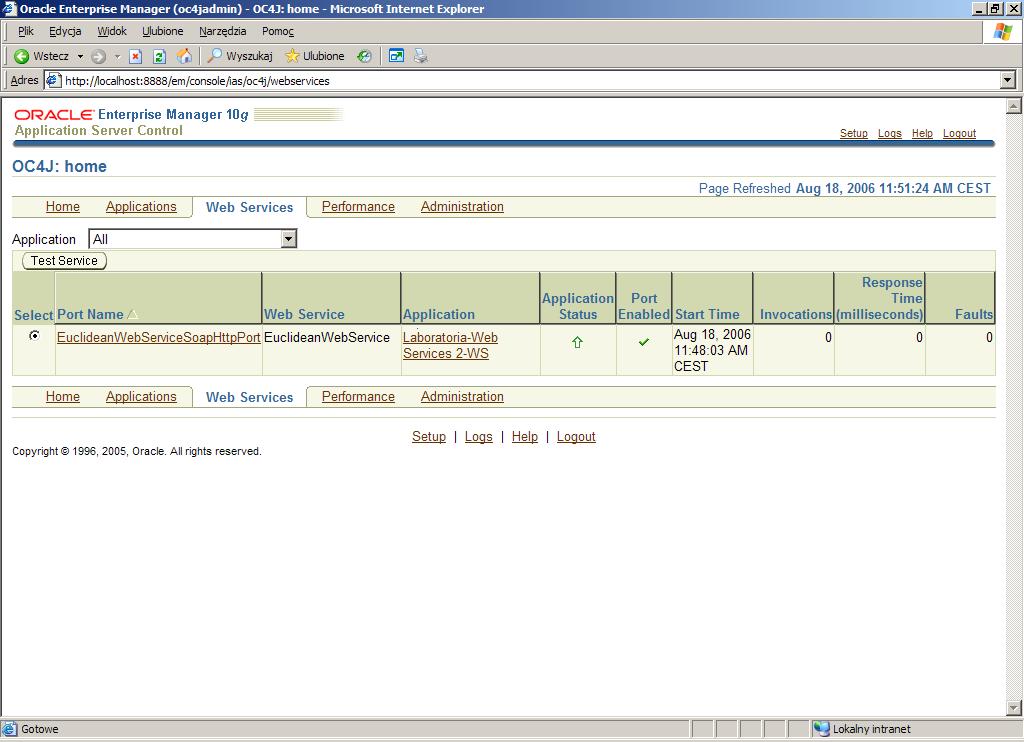Click bottom Administration tab link
The image size is (1024, 742).
click(462, 396)
